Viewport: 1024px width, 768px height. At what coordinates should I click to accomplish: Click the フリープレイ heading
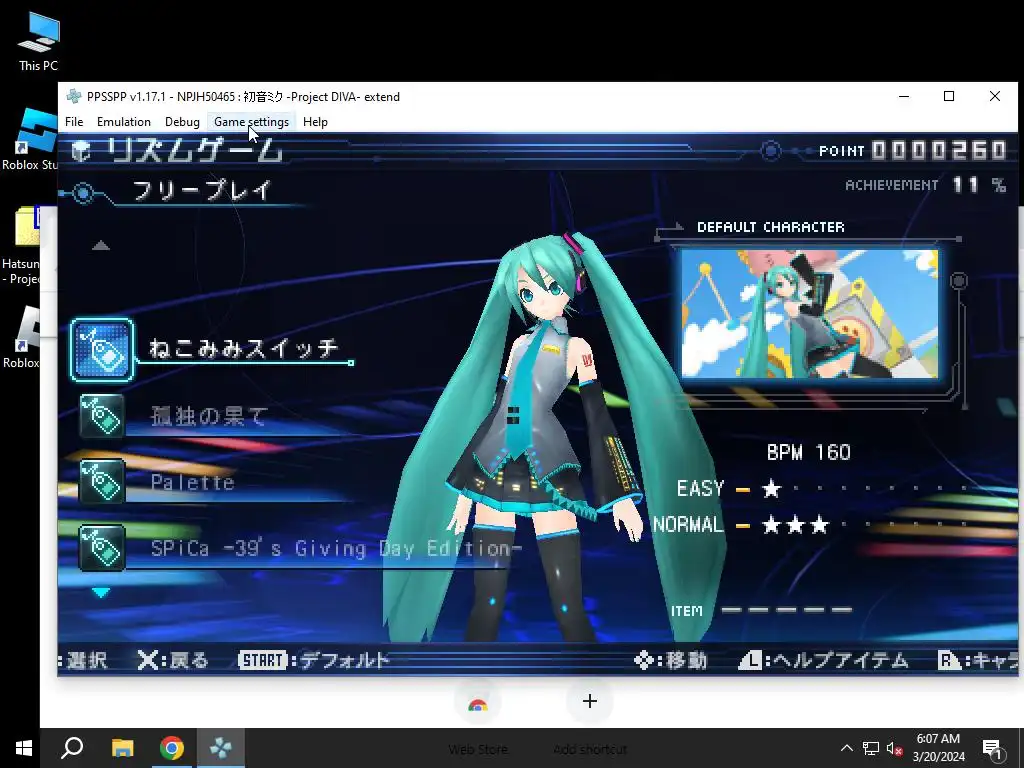coord(202,191)
